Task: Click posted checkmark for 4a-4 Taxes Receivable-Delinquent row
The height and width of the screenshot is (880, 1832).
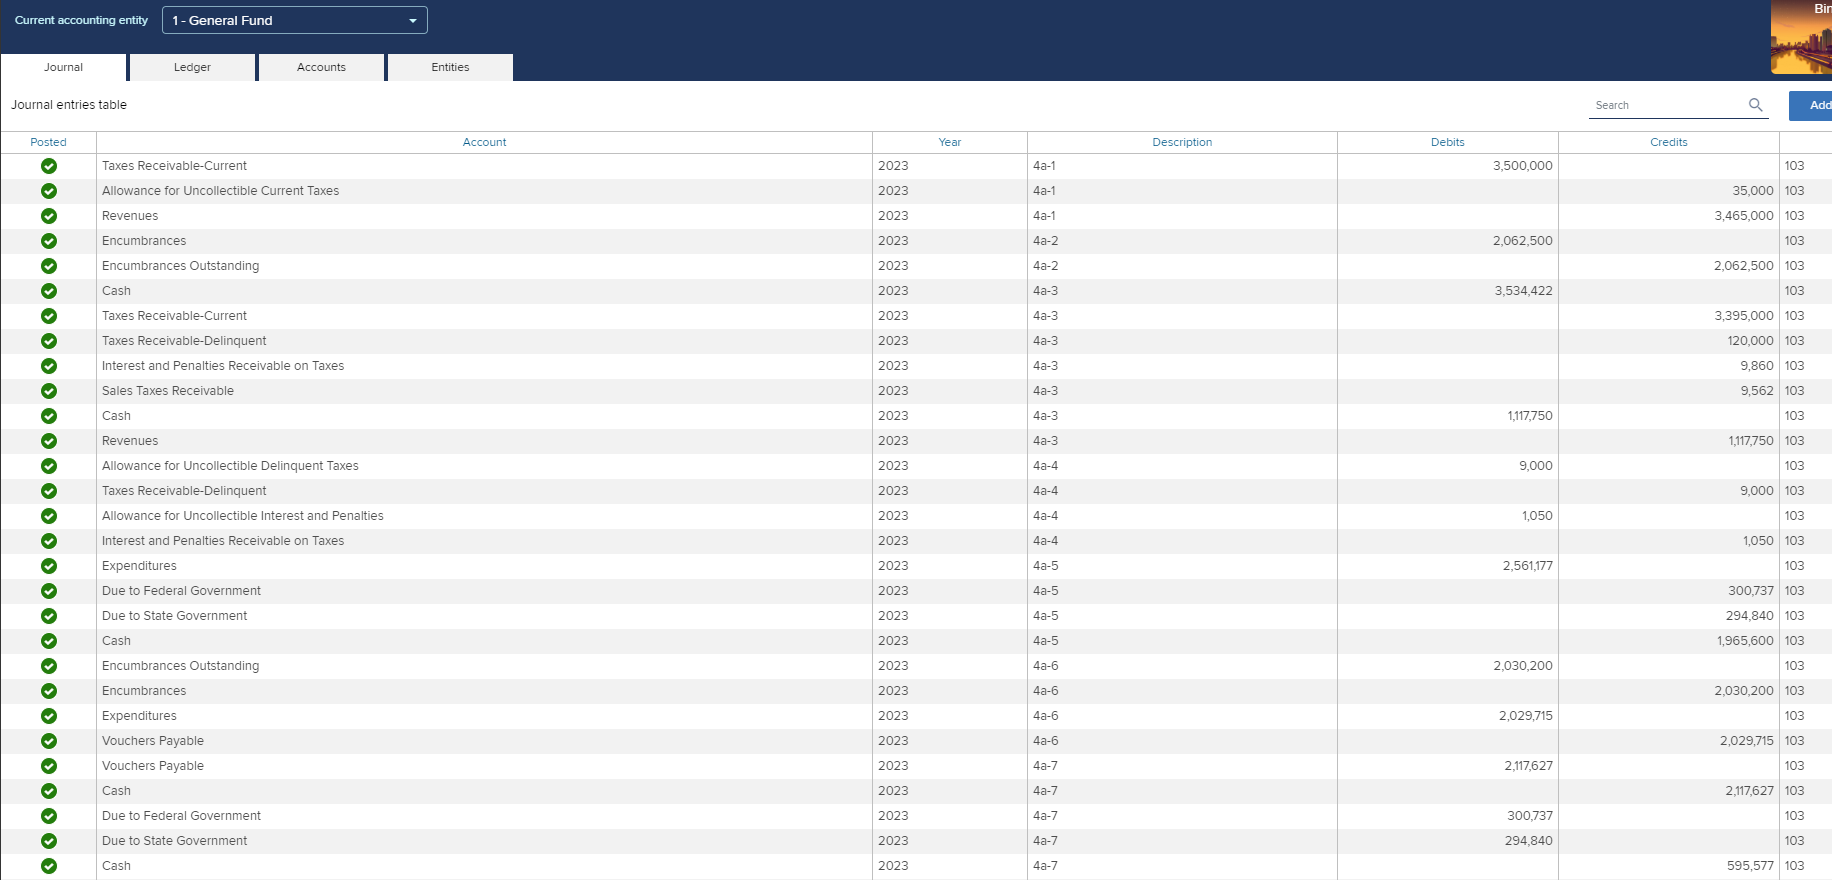Action: [49, 491]
